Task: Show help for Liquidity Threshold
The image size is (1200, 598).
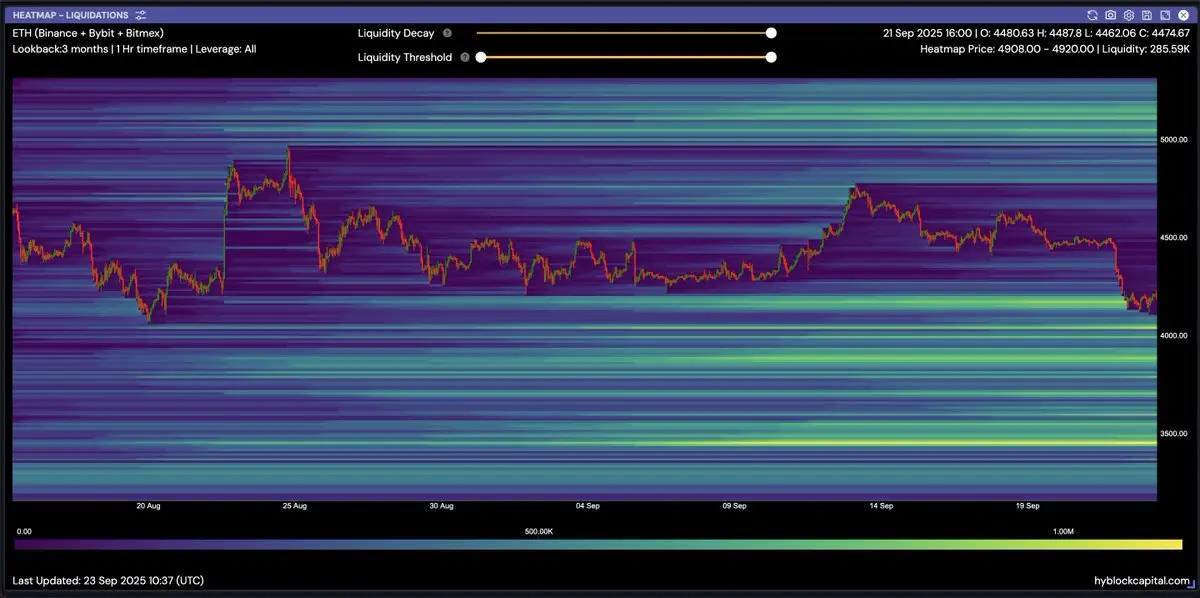Action: pos(463,57)
